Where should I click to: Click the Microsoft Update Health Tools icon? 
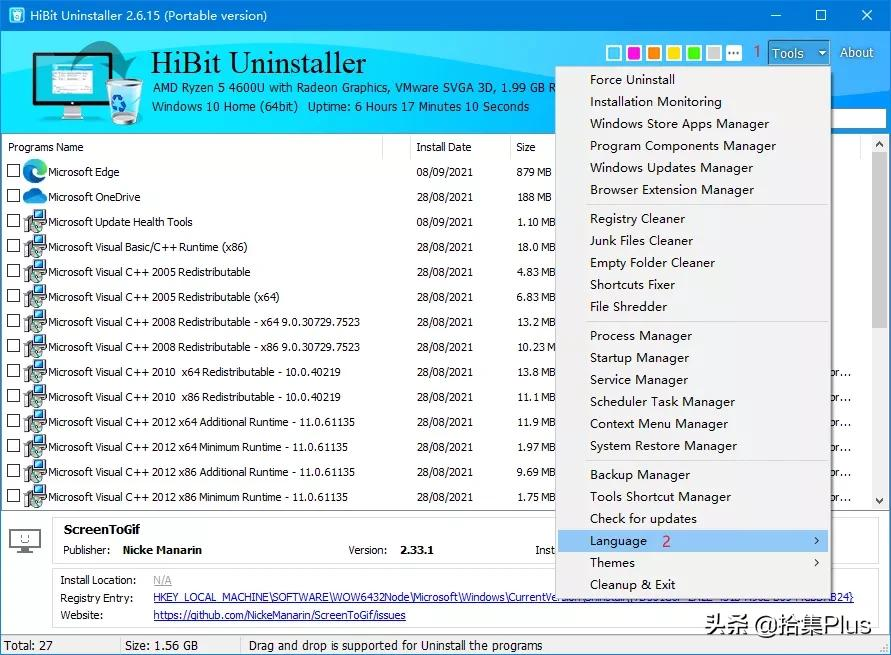35,222
